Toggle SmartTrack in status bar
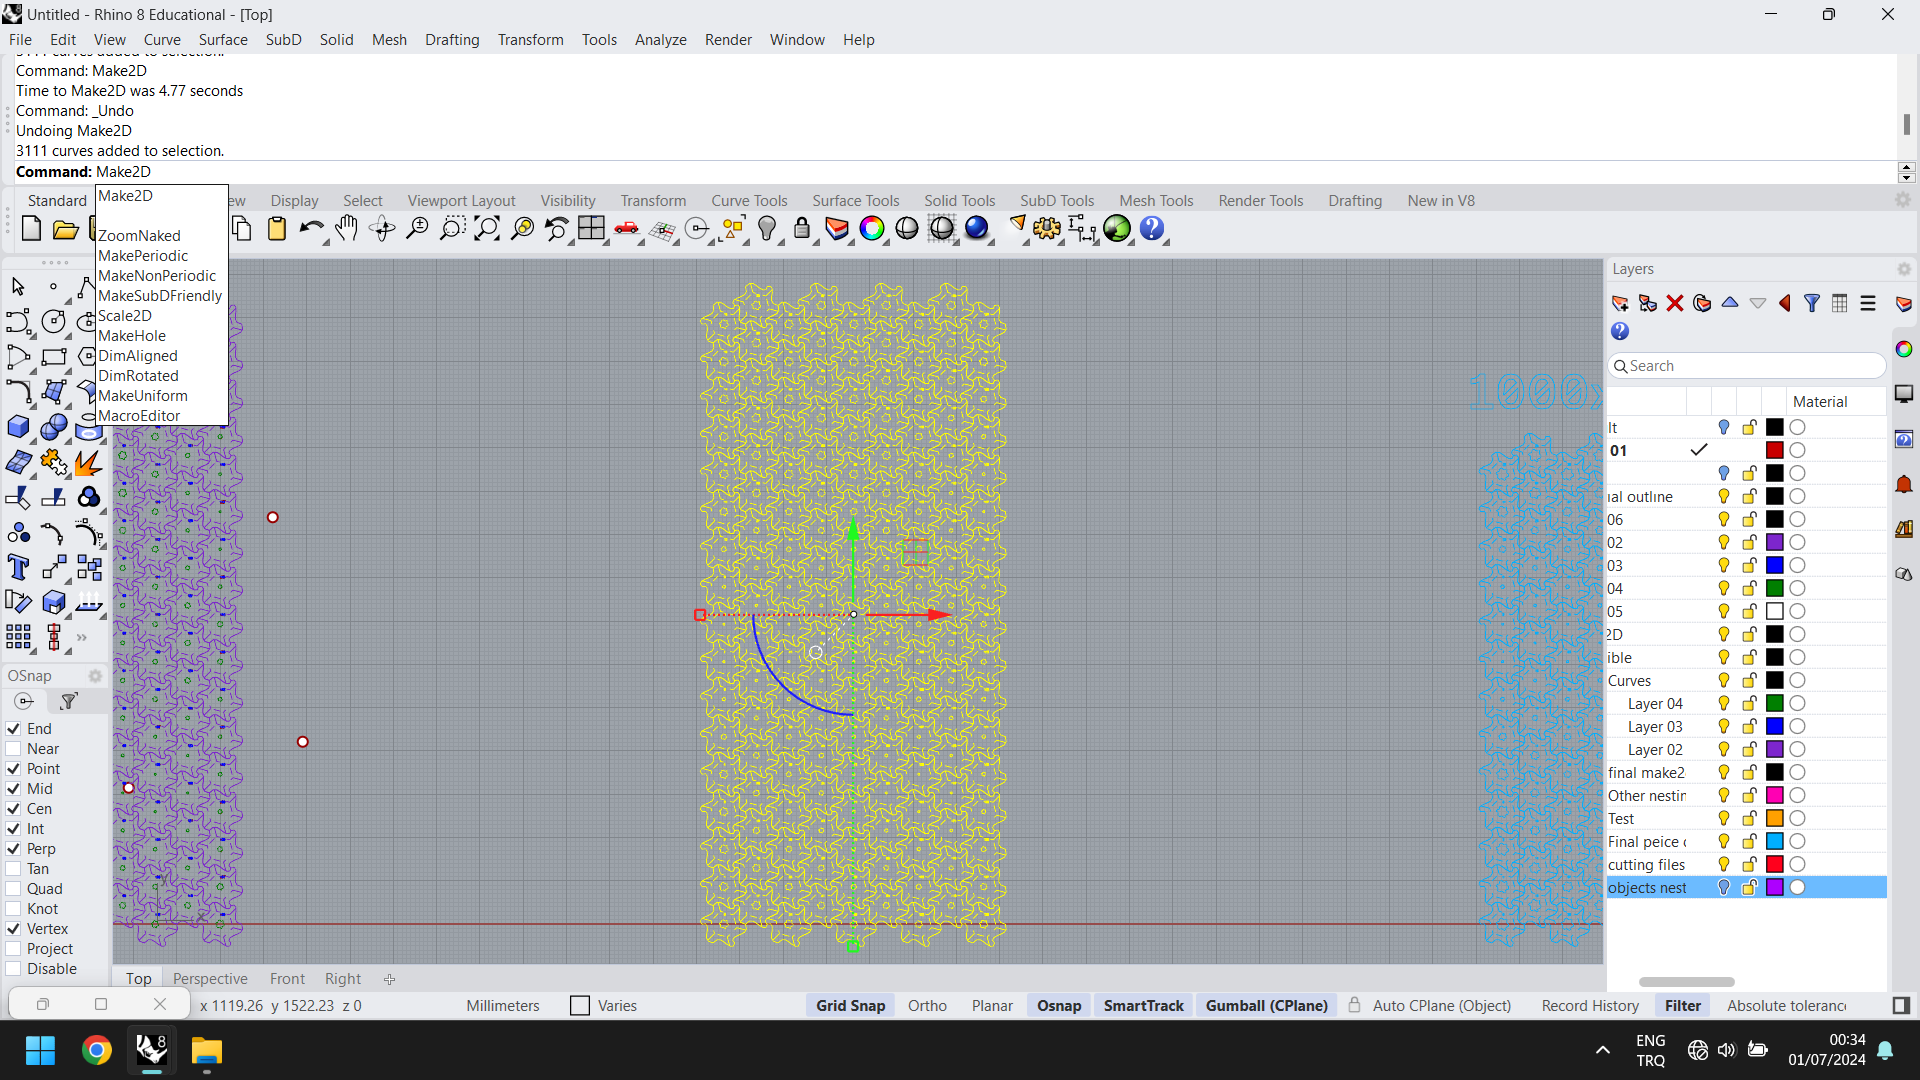The height and width of the screenshot is (1080, 1920). click(x=1143, y=1006)
